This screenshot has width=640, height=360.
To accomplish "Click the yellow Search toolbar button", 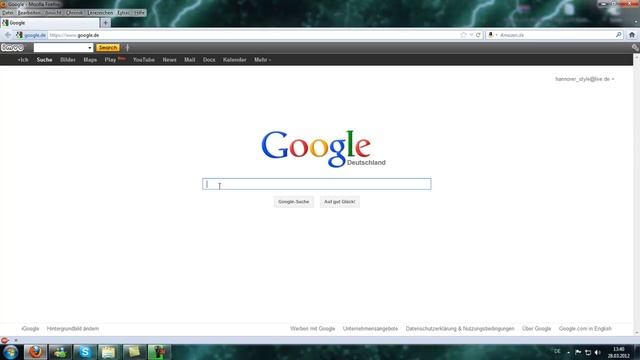I will 108,48.
